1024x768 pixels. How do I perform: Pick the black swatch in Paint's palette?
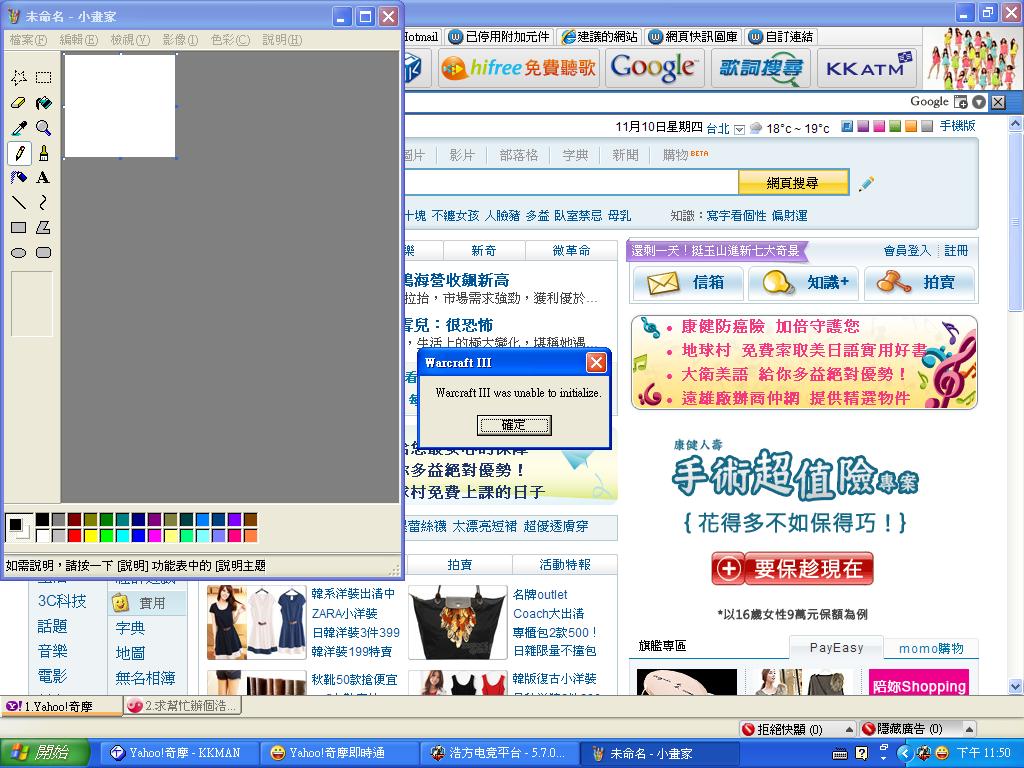click(x=42, y=520)
